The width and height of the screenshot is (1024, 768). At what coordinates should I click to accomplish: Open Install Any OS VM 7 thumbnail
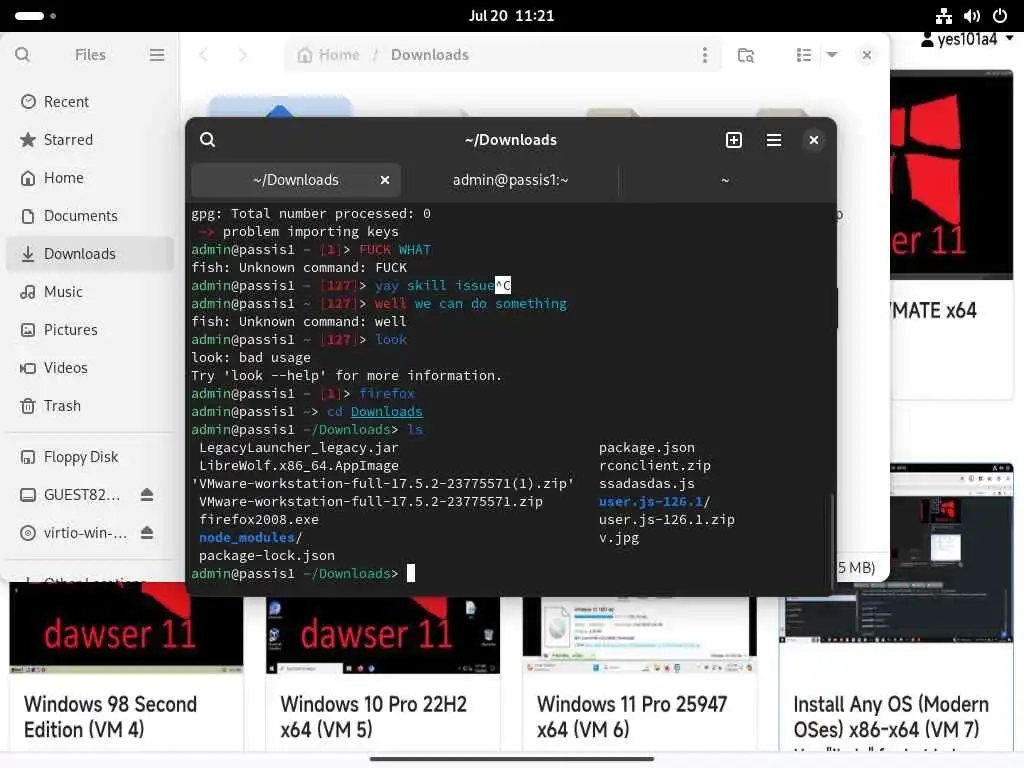(896, 555)
